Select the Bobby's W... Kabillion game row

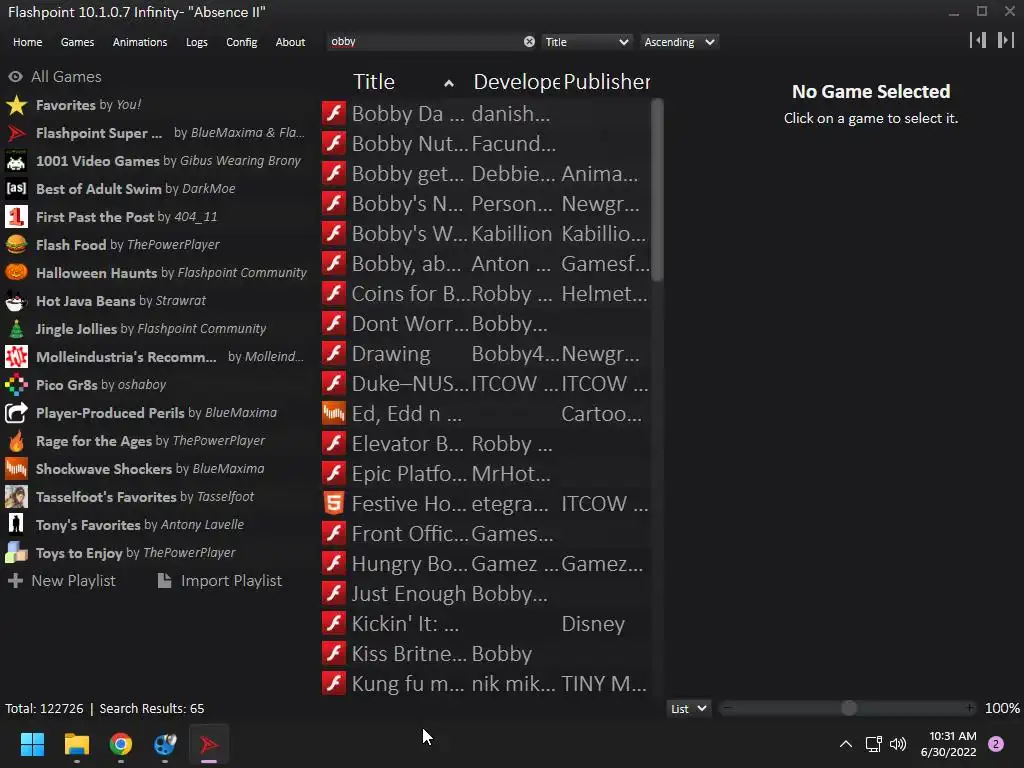tap(486, 233)
